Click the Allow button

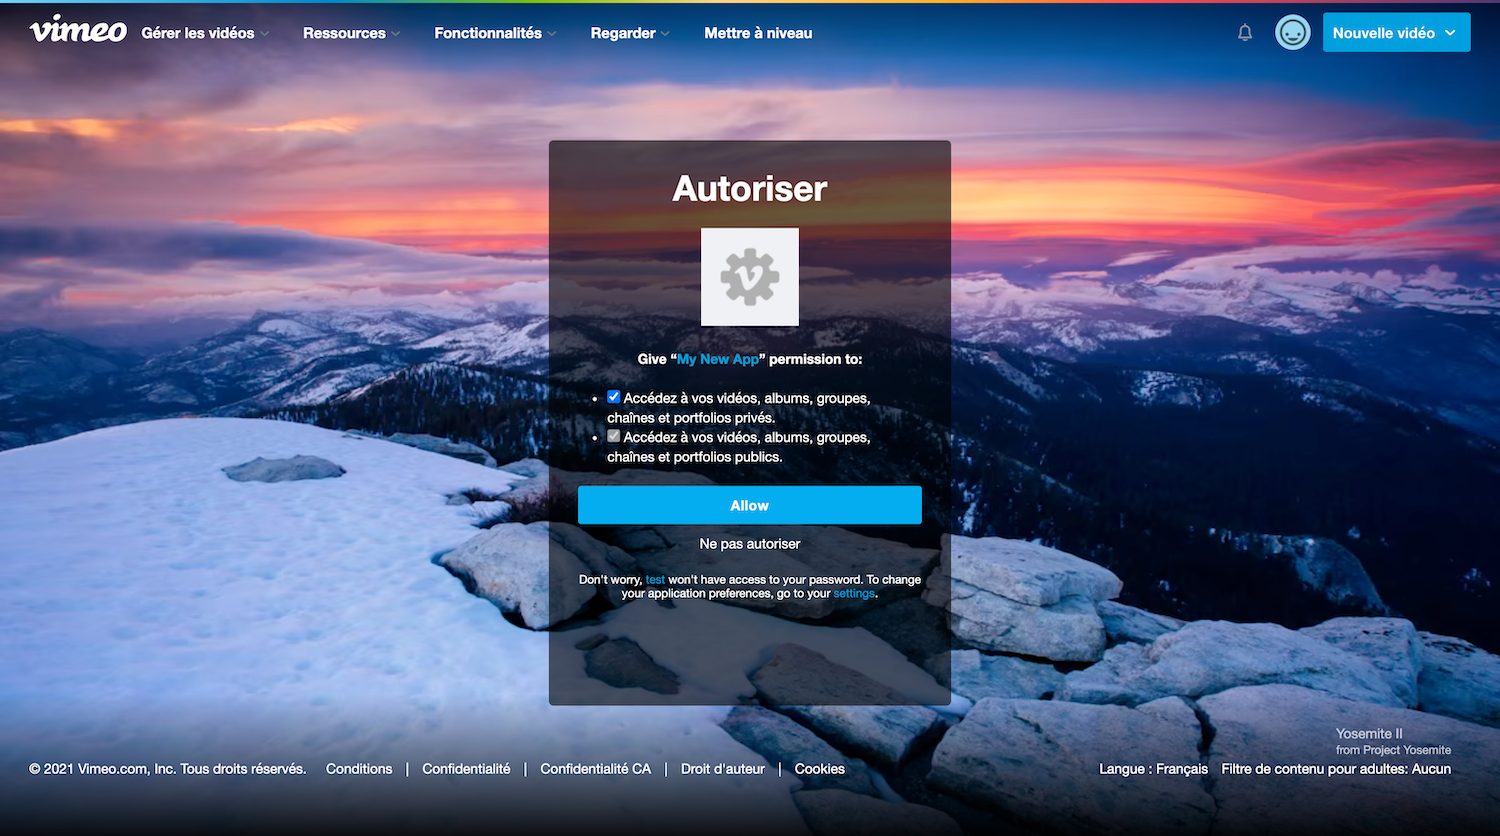(749, 505)
